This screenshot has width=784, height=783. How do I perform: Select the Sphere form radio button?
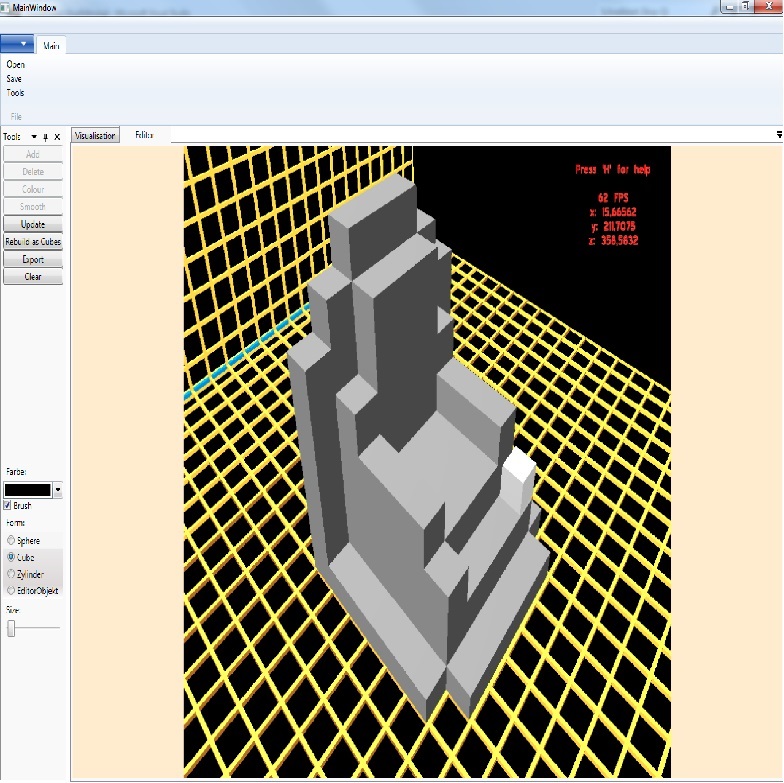coord(11,540)
